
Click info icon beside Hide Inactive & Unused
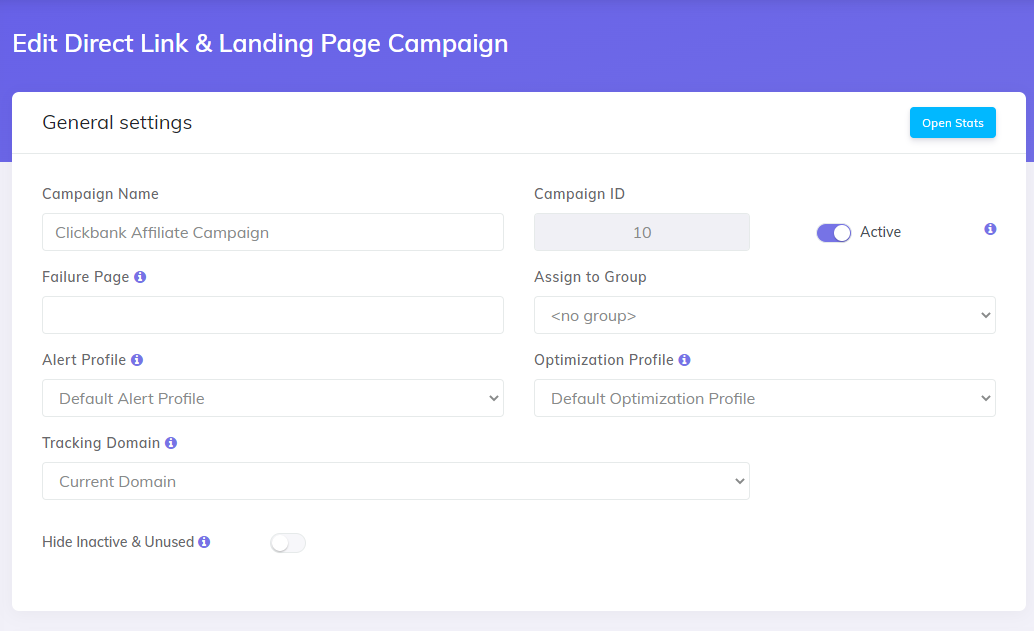(204, 542)
